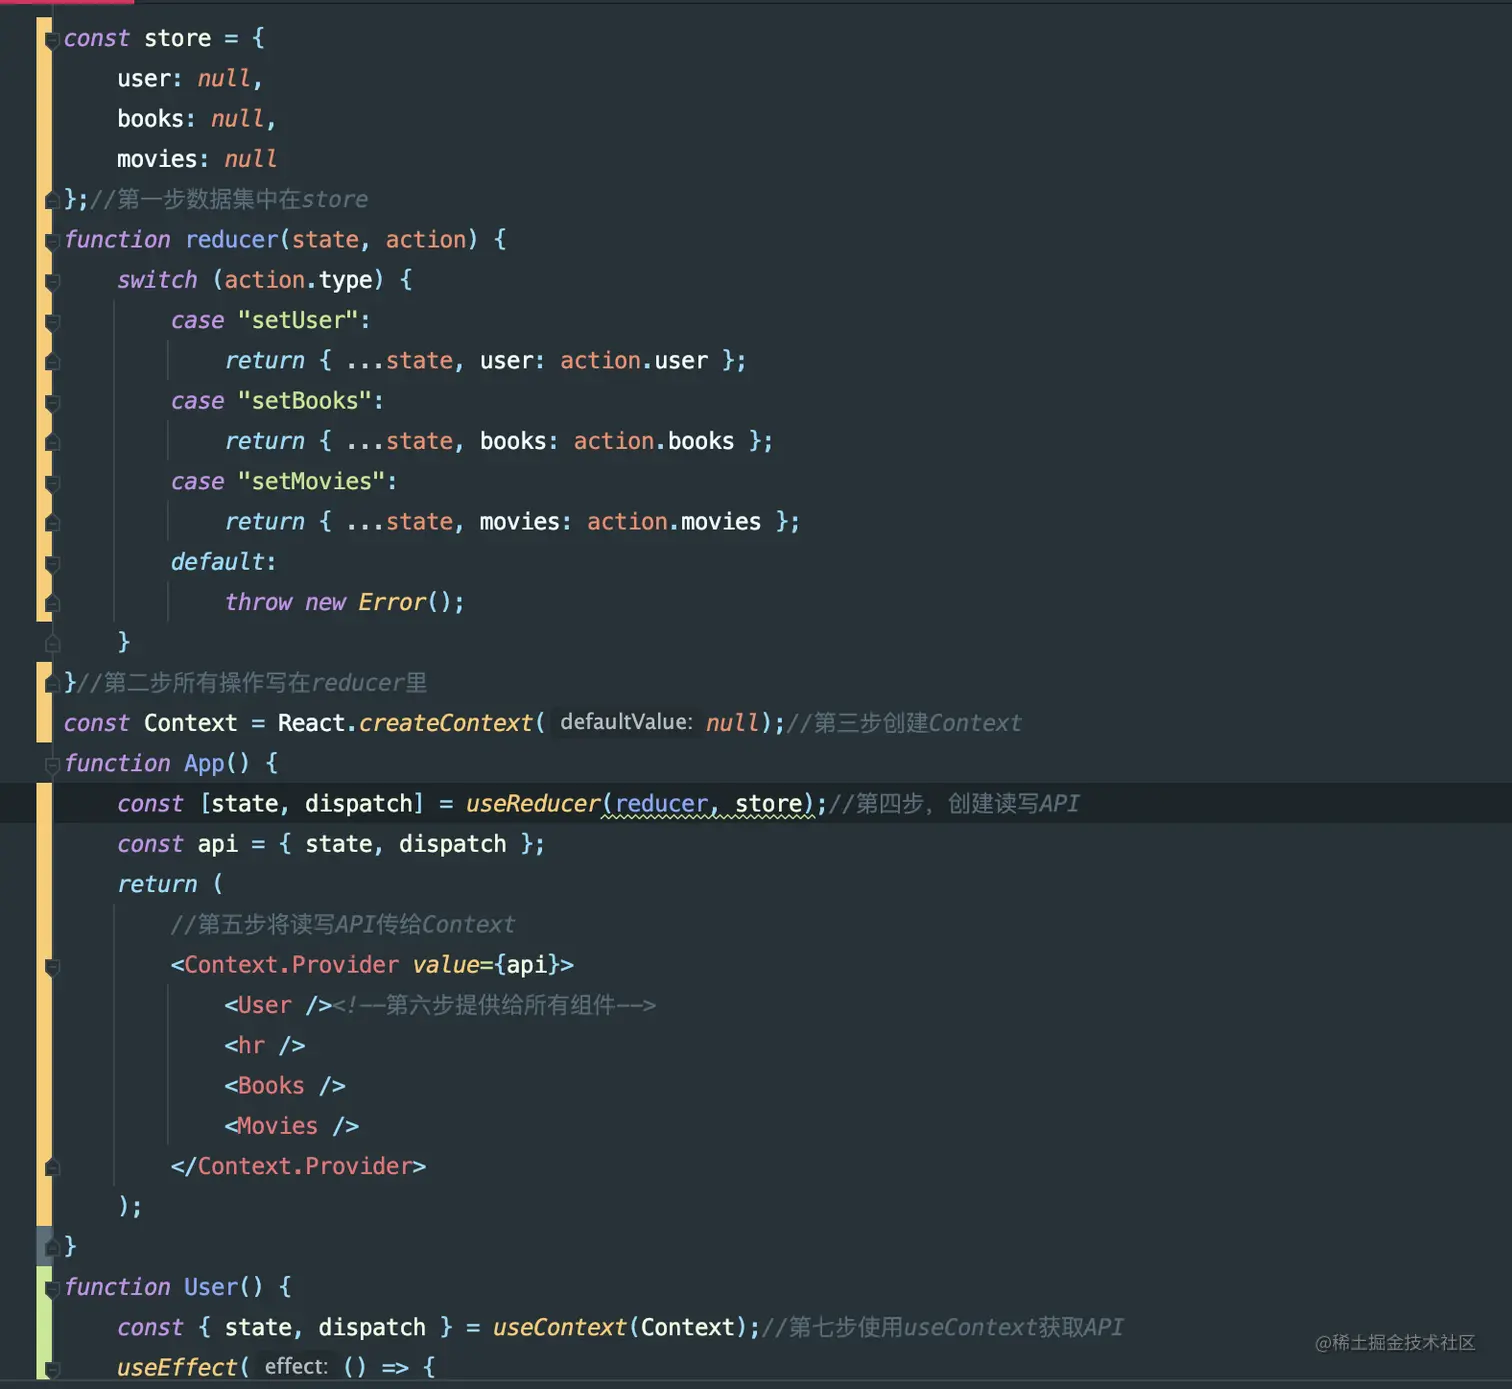This screenshot has height=1389, width=1512.
Task: Click the comment "第六步提供给所有组件"
Action: coord(495,1005)
